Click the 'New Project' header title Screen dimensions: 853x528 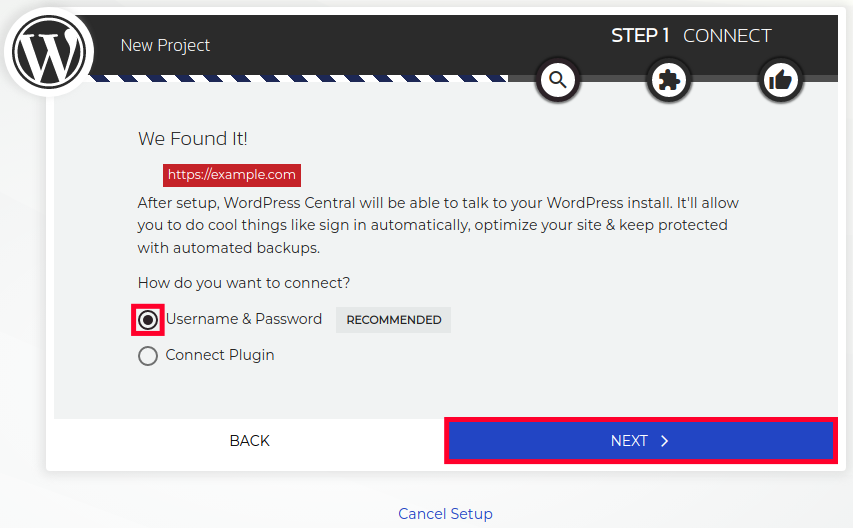point(165,45)
